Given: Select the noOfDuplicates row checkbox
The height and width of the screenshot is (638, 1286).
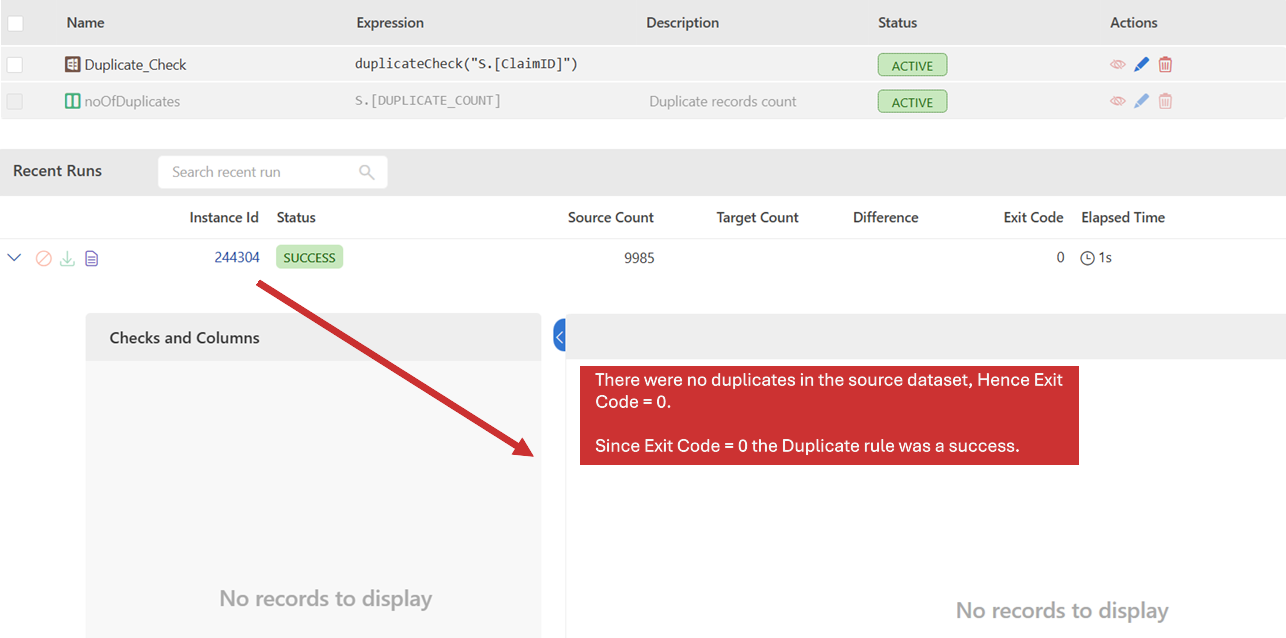Looking at the screenshot, I should click(15, 101).
